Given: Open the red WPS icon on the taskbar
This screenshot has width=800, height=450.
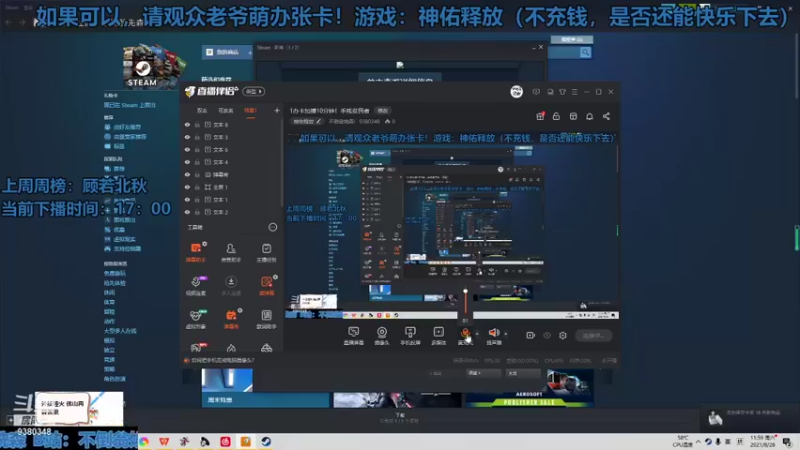Looking at the screenshot, I should click(164, 442).
